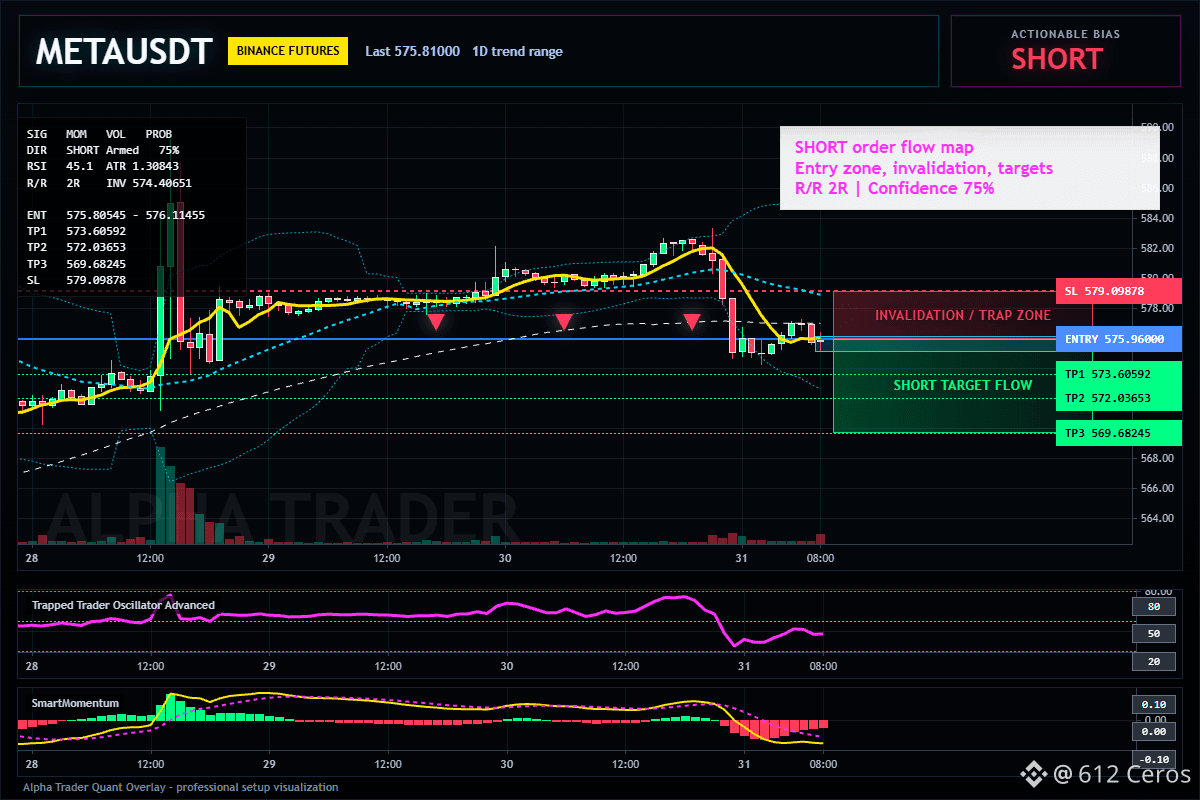Click the 582.00 price axis label
1200x800 pixels.
pos(1156,248)
